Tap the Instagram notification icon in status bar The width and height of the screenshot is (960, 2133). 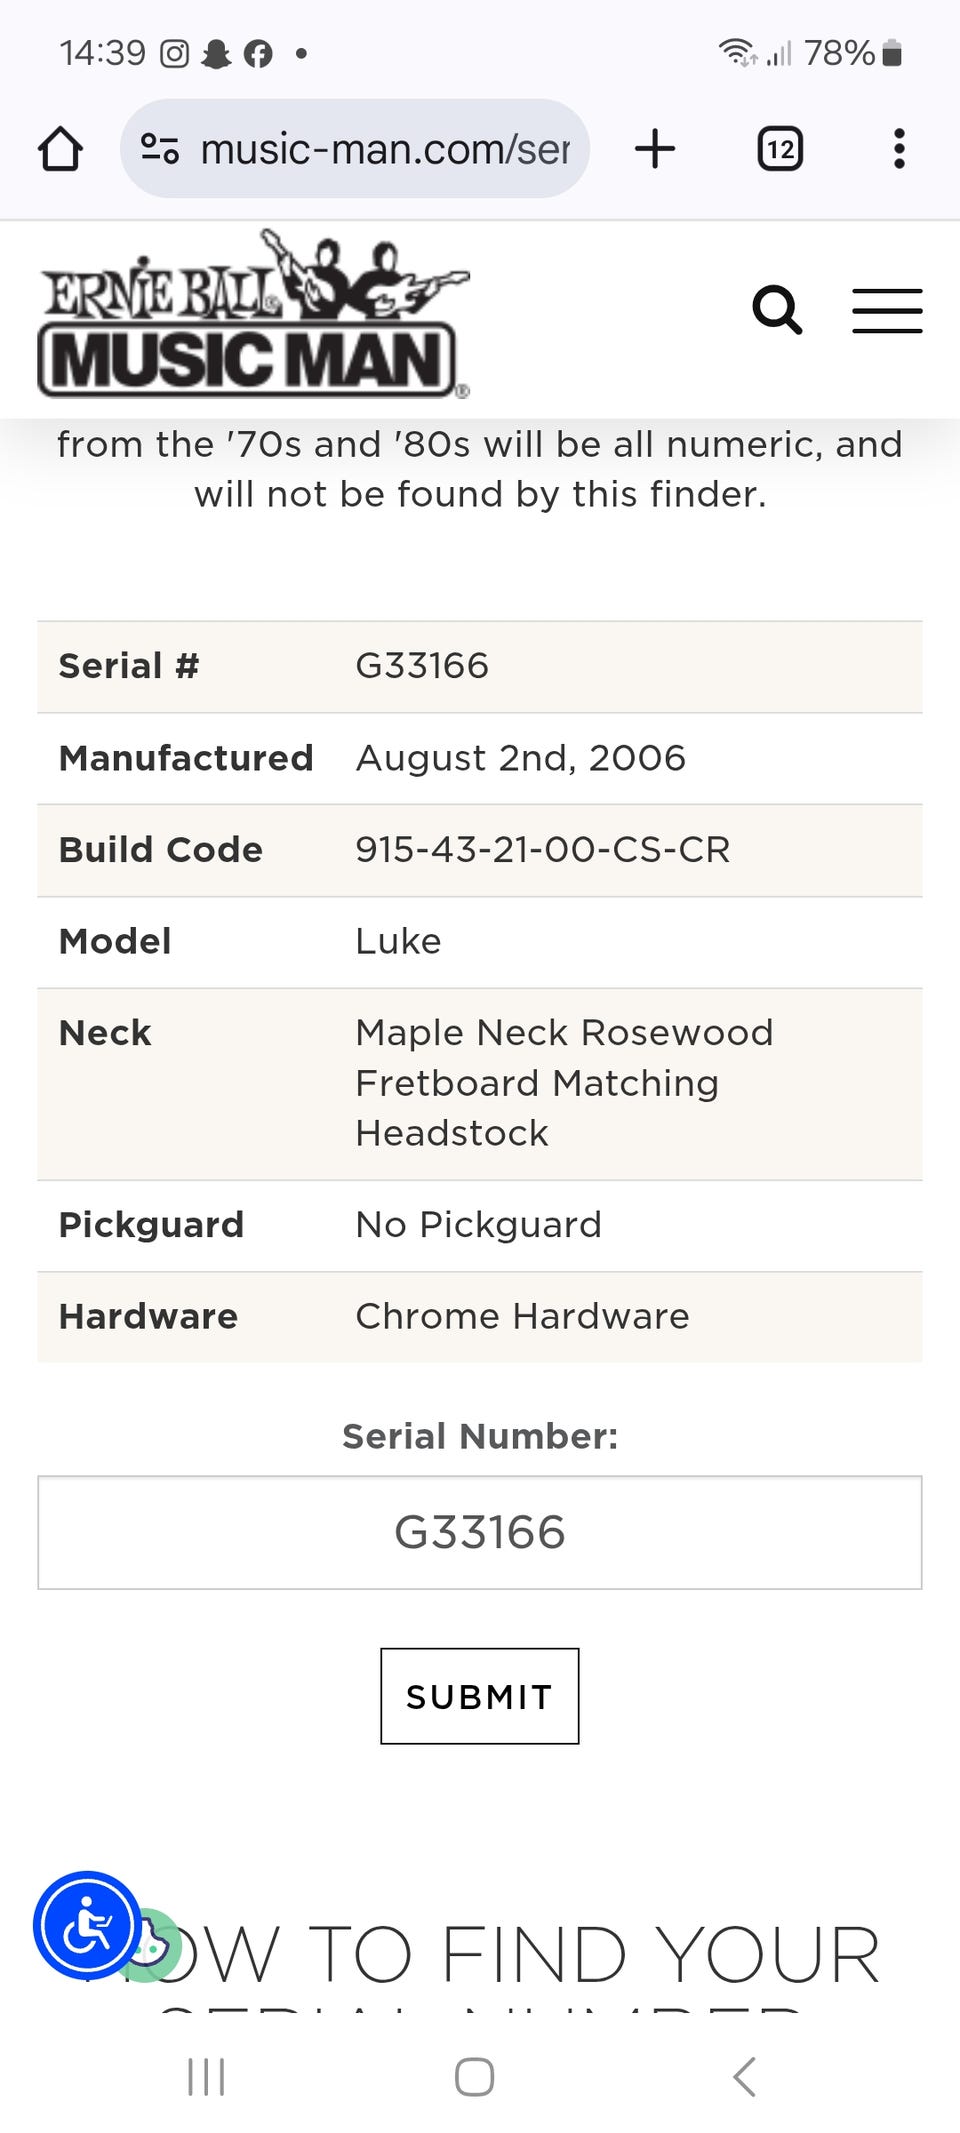(x=175, y=53)
